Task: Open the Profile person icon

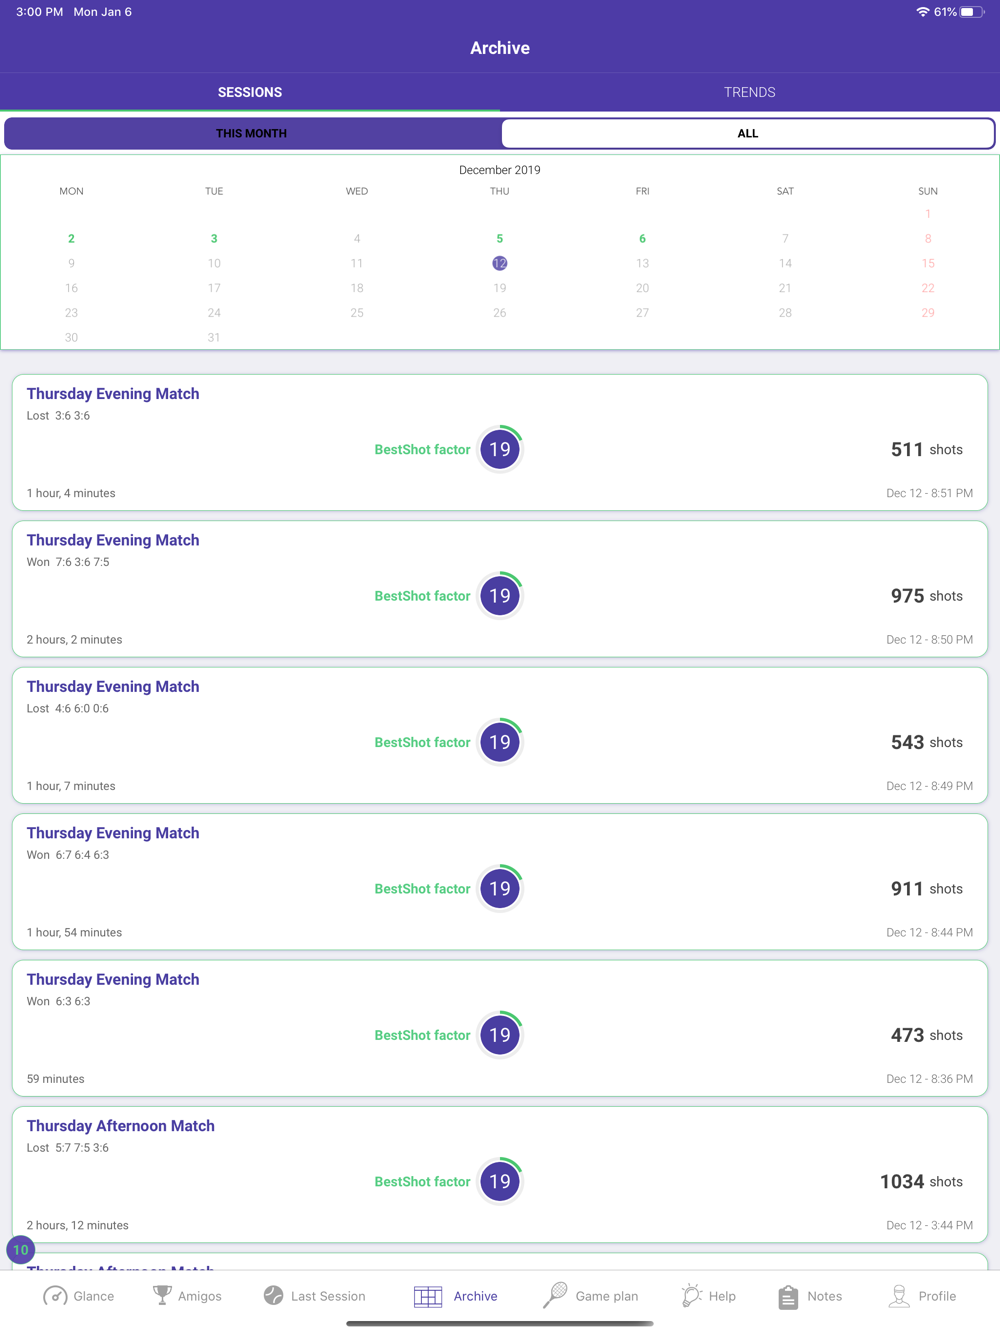Action: click(x=899, y=1296)
